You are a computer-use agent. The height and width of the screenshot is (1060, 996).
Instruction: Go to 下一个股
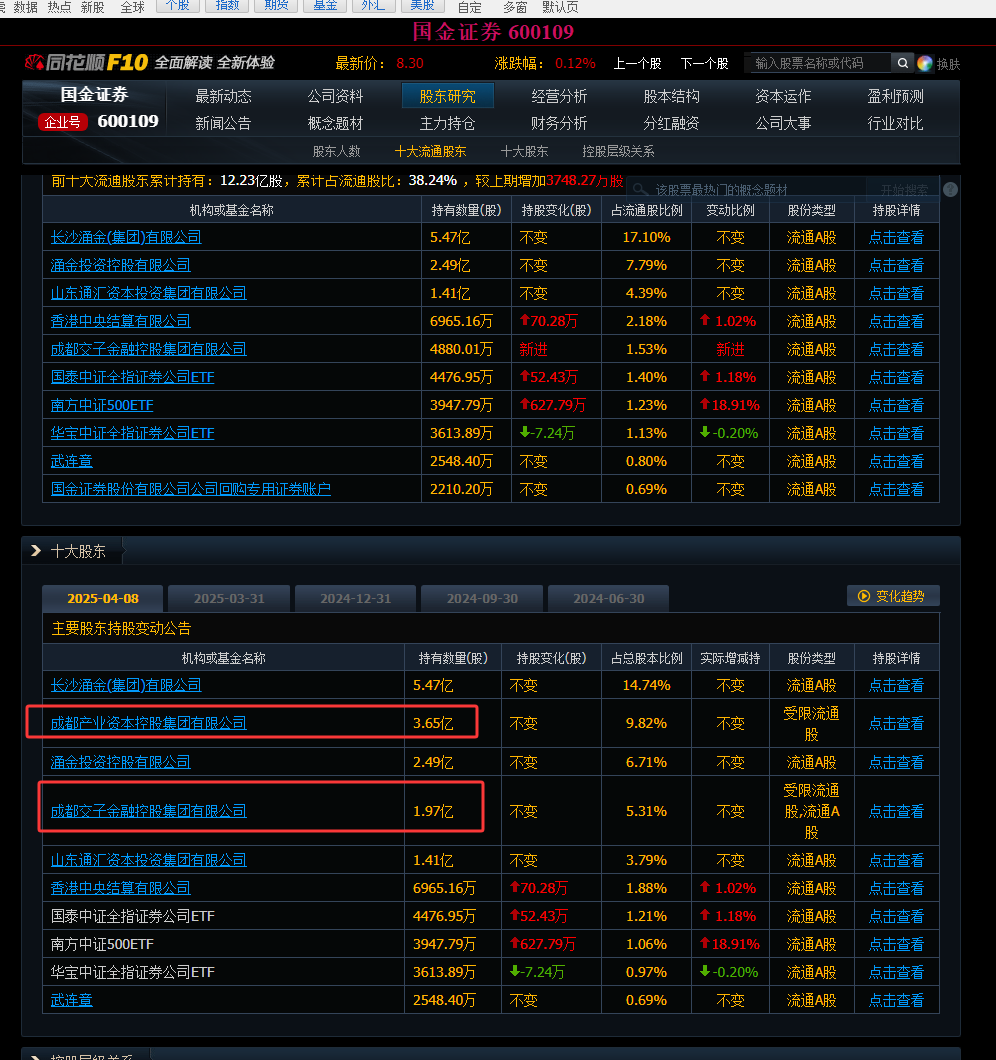(x=705, y=64)
